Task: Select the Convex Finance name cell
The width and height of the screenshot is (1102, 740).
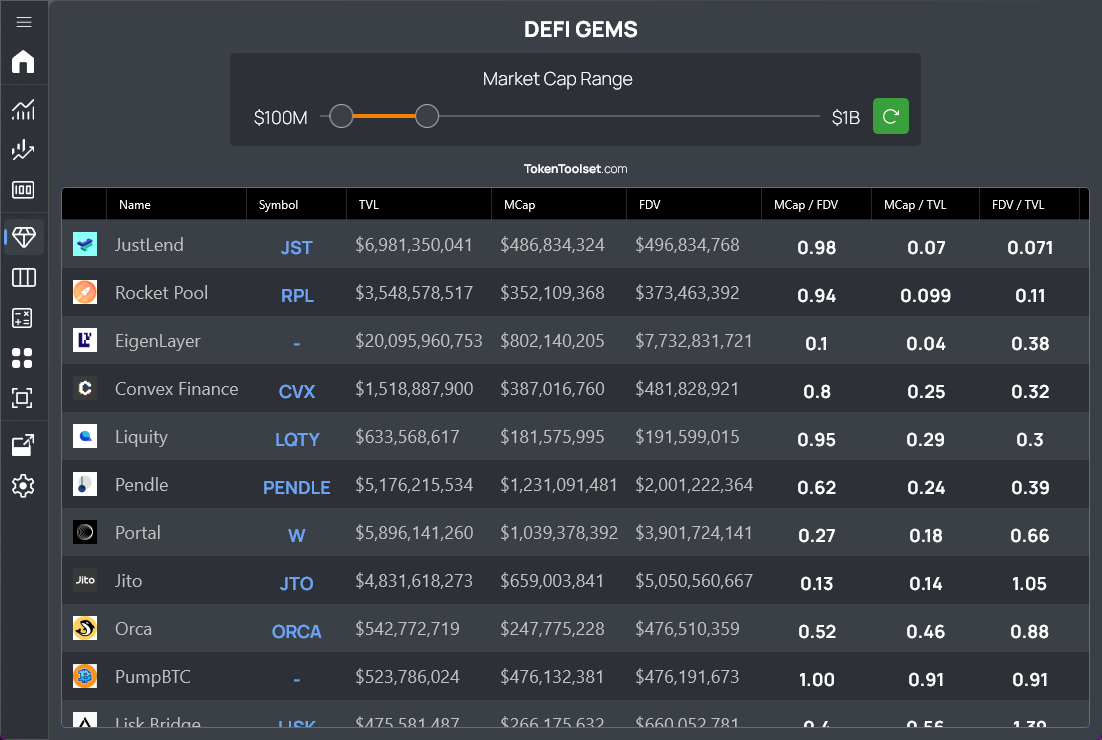Action: pos(176,389)
